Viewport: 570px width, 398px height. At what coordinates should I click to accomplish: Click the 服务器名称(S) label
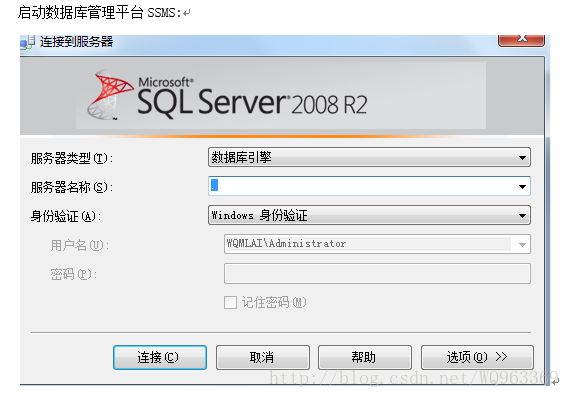tap(72, 187)
